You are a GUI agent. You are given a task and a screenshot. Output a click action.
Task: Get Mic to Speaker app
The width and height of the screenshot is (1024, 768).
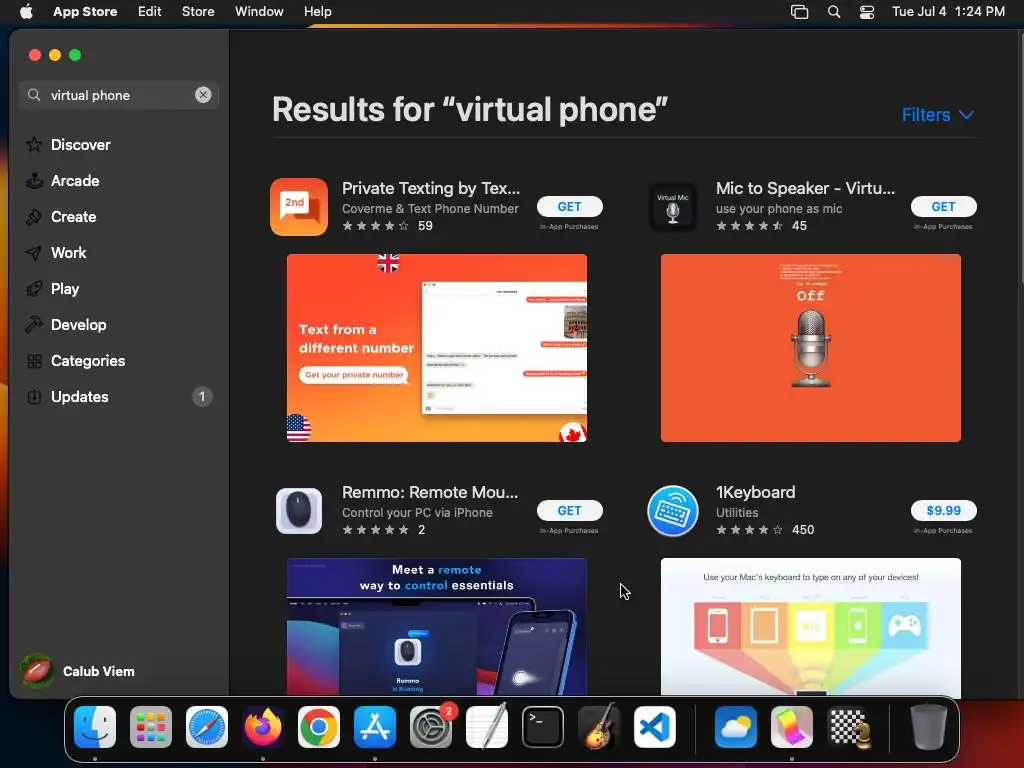(x=944, y=206)
